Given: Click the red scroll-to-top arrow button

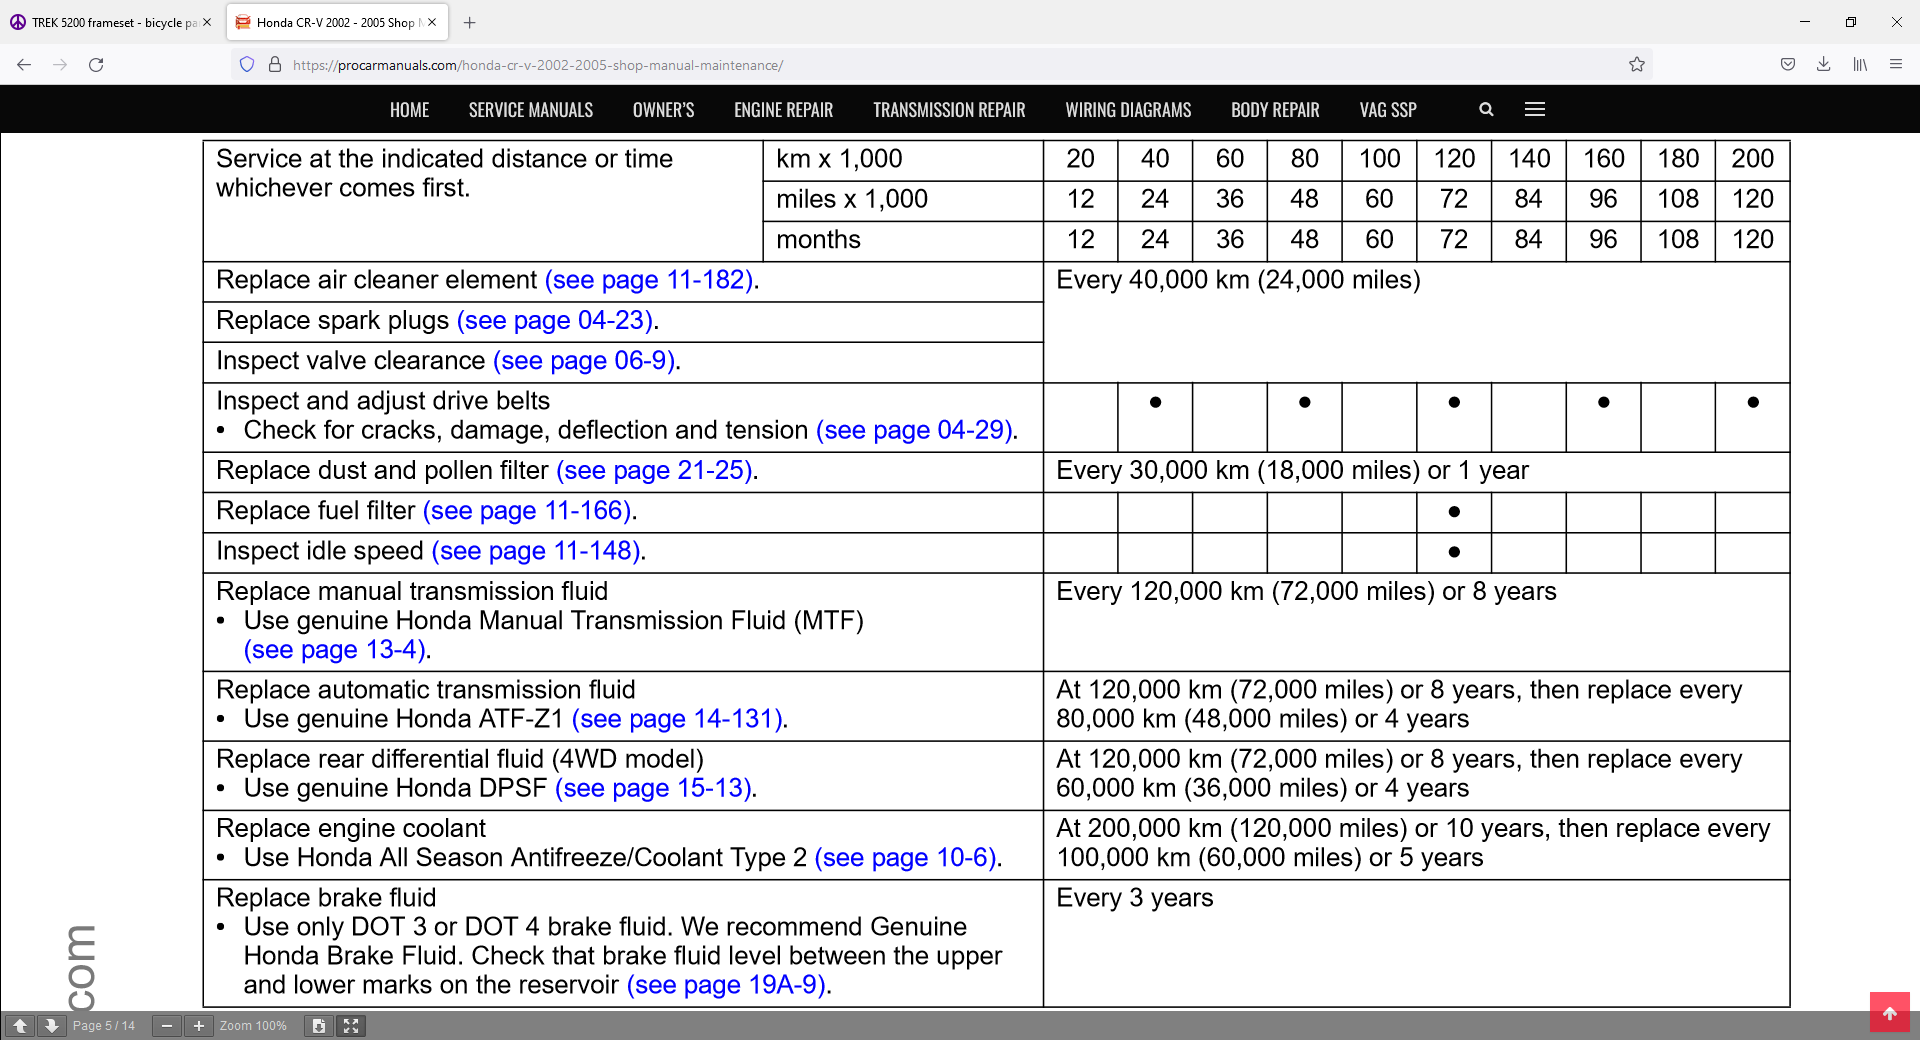Looking at the screenshot, I should point(1889,1012).
